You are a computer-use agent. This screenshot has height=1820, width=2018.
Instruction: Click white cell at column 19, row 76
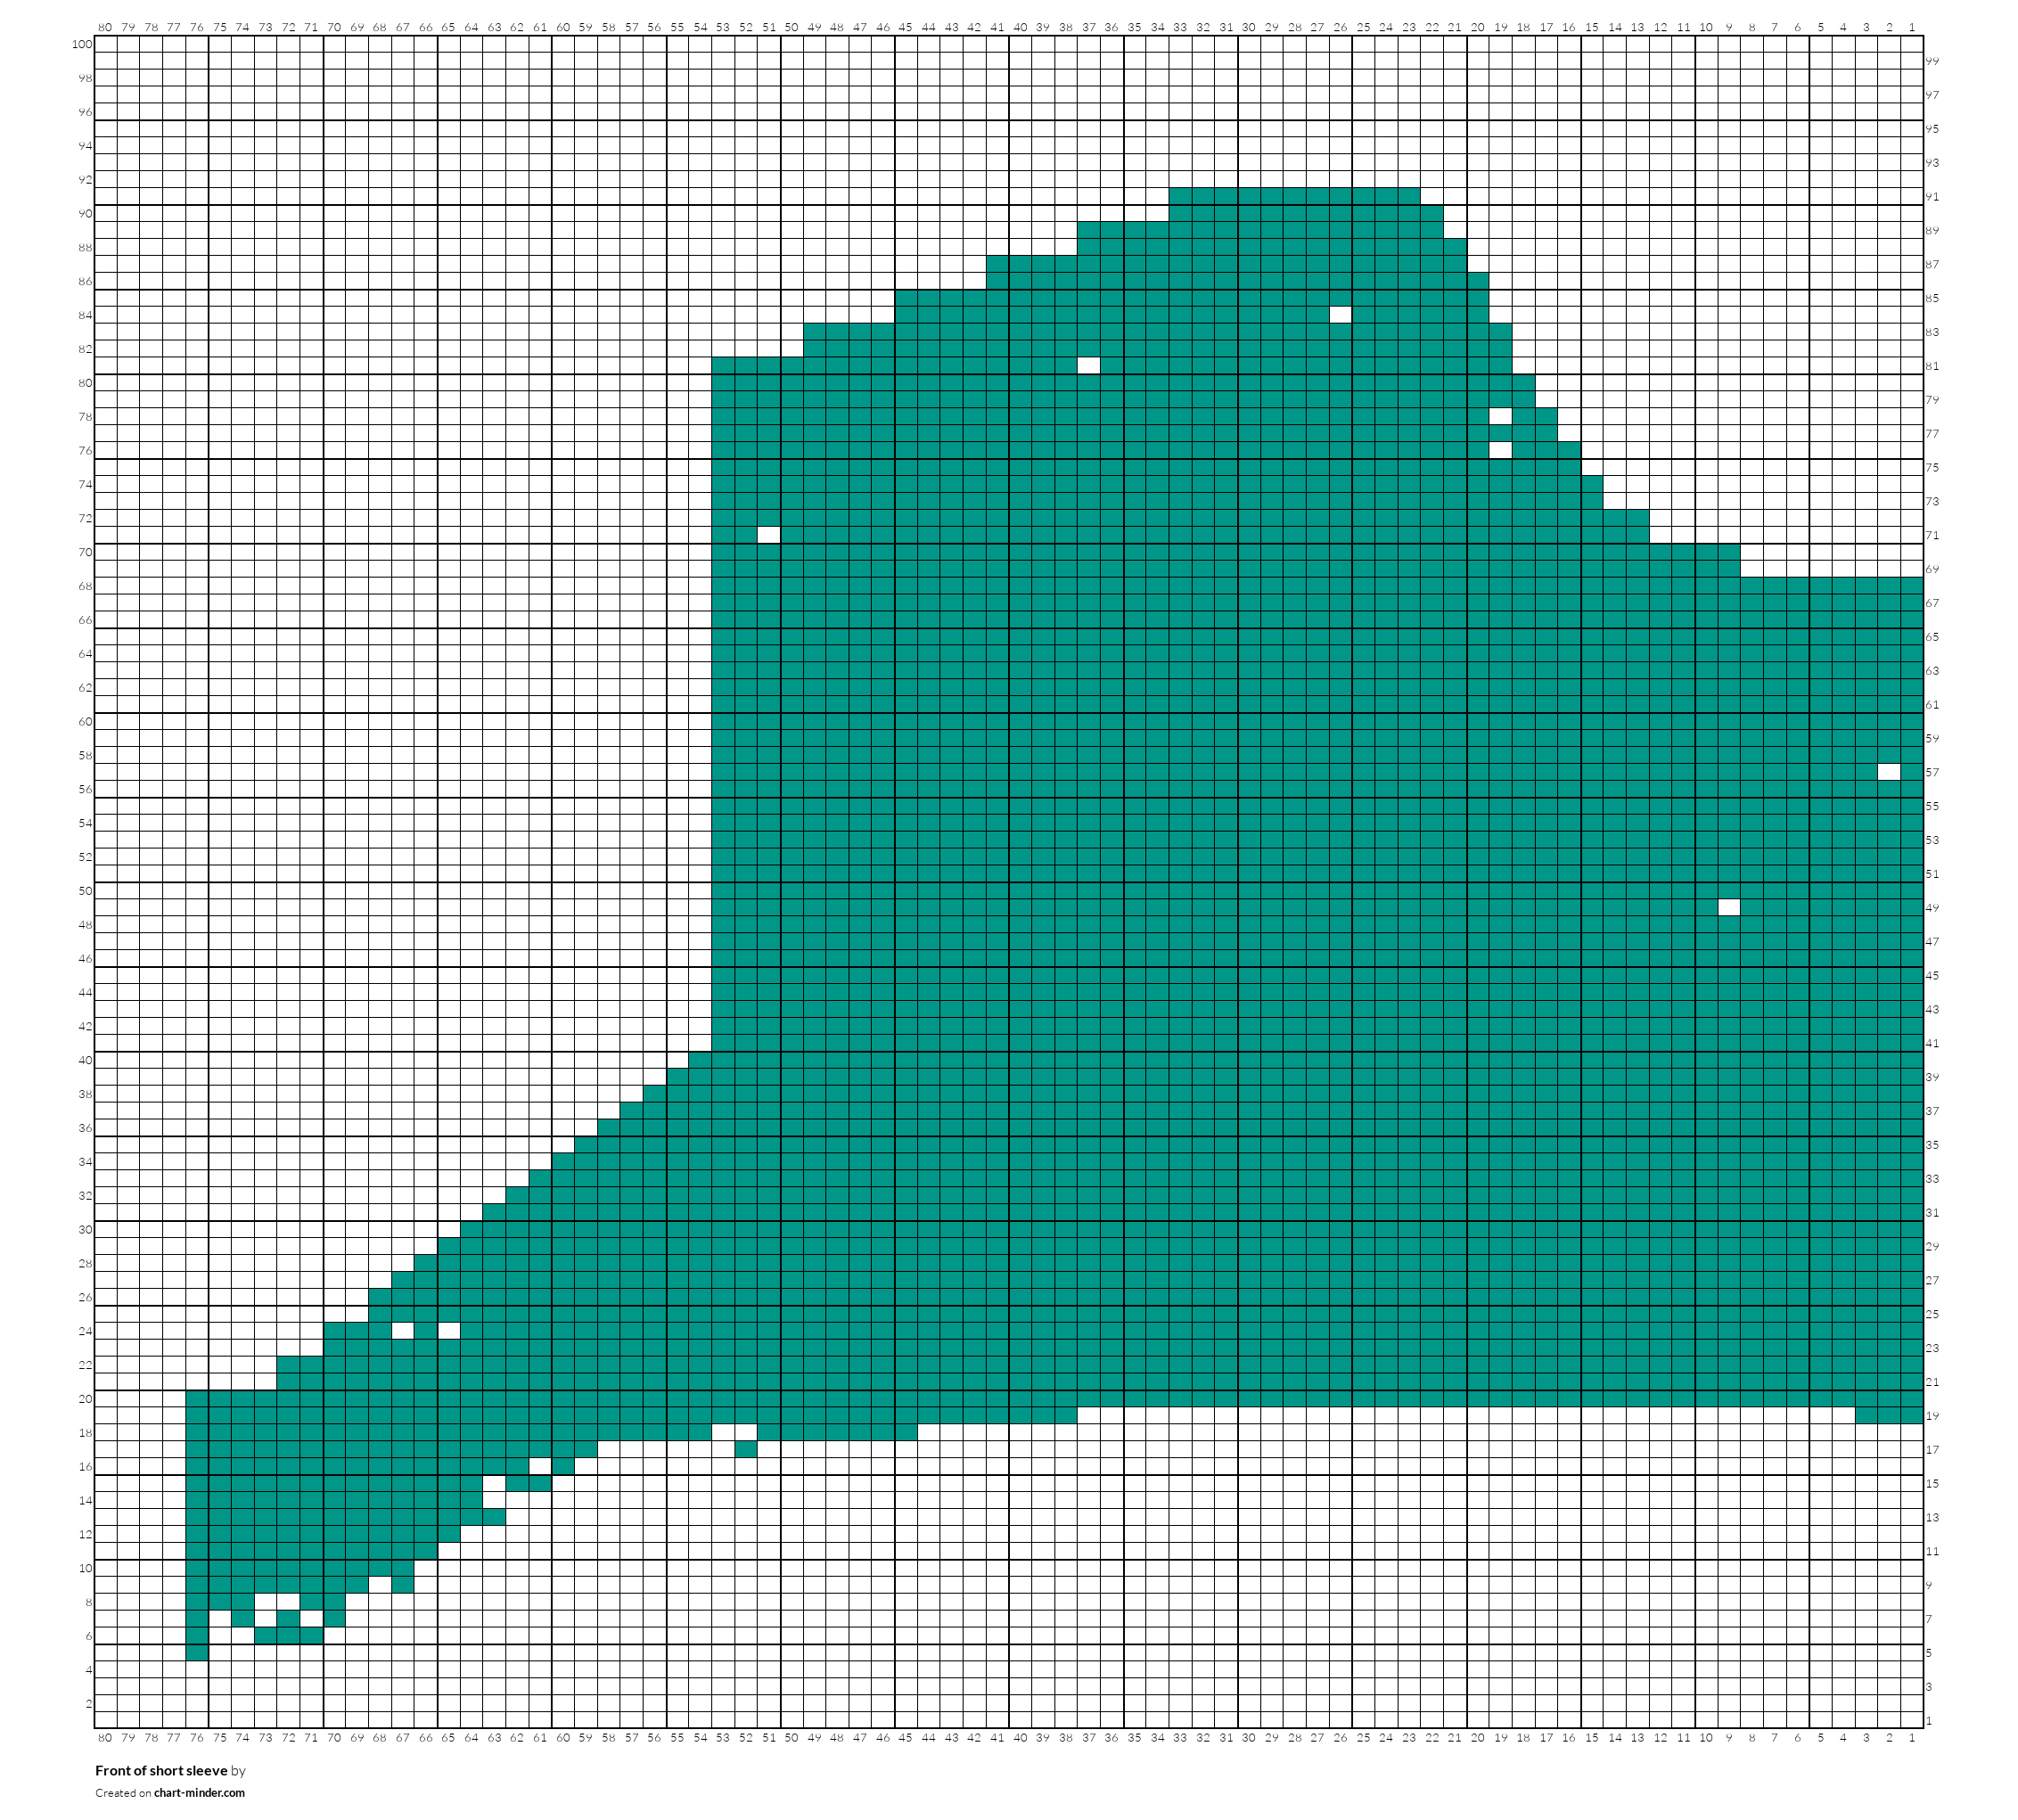point(1501,450)
